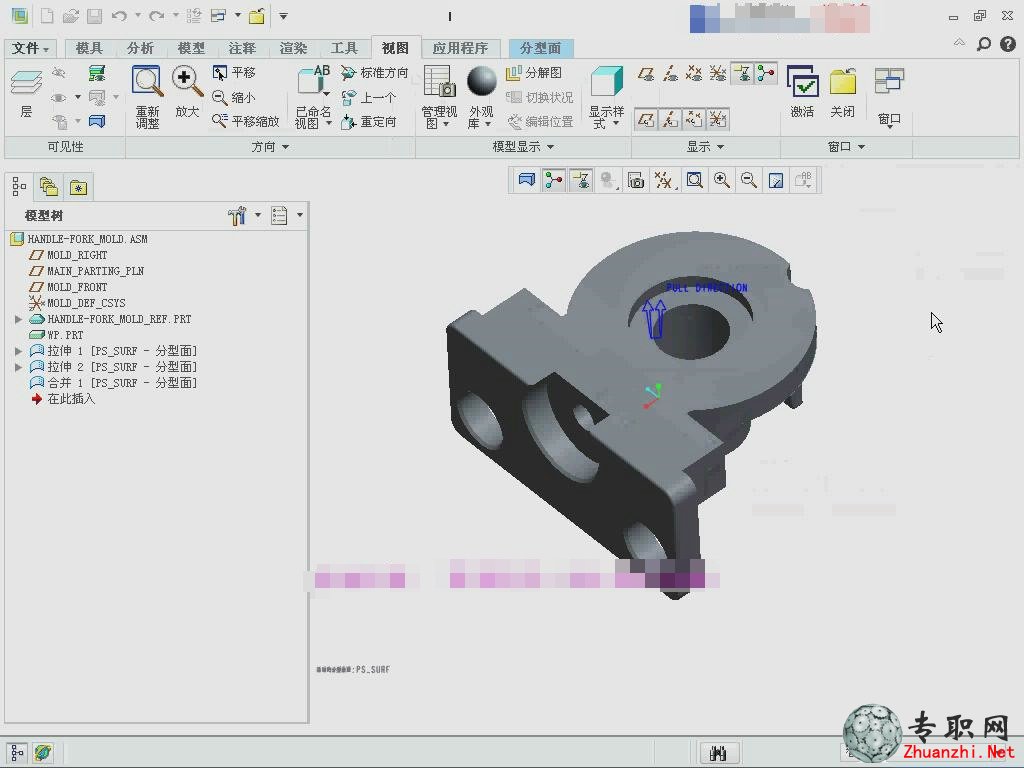Screen dimensions: 1024x768
Task: Click Repaint icon in graphics toolbar
Action: coord(776,180)
